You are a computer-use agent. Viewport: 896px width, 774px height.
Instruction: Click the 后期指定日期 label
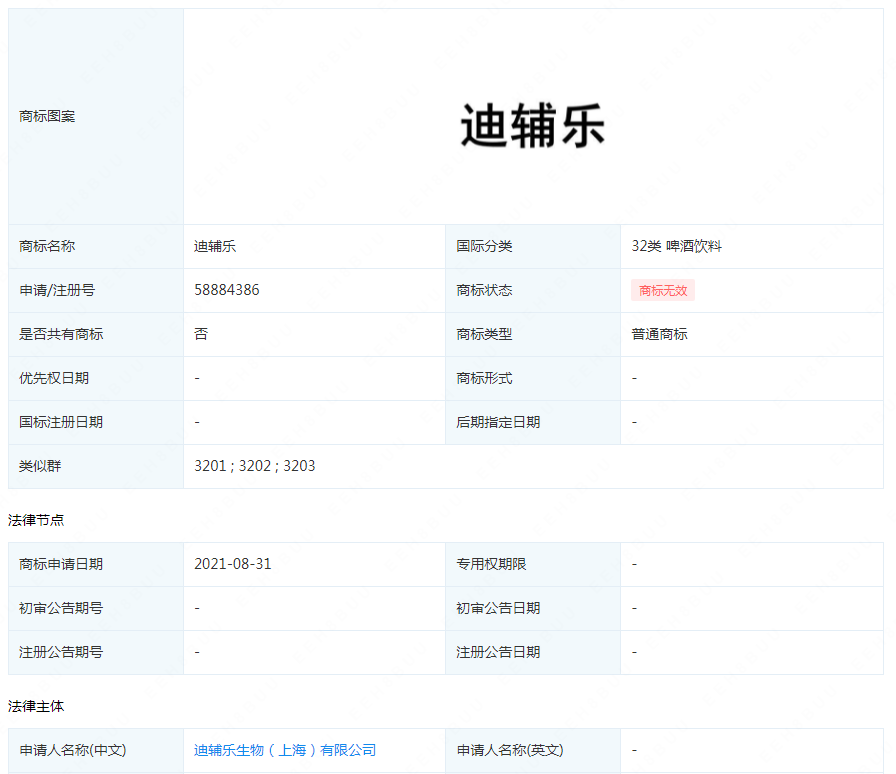498,422
